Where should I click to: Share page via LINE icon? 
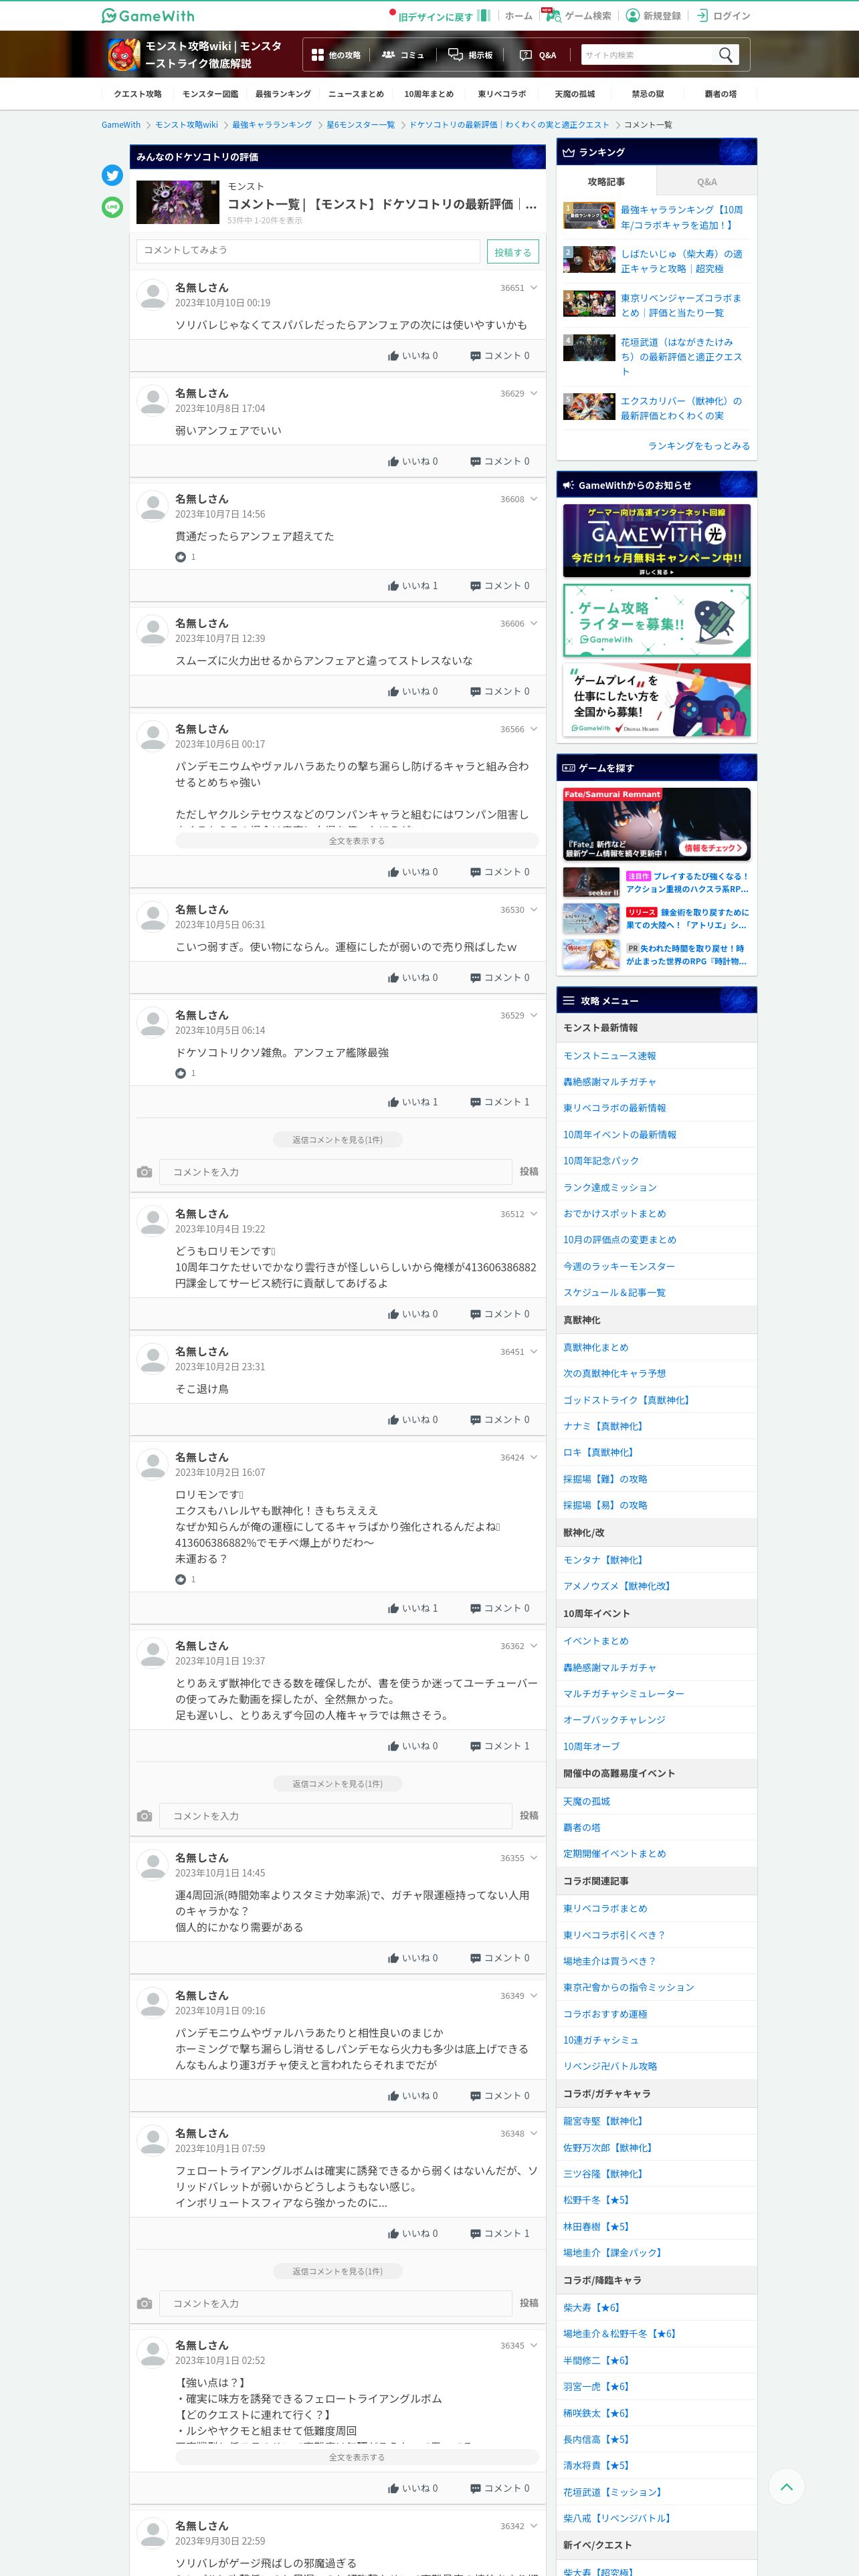(x=112, y=207)
